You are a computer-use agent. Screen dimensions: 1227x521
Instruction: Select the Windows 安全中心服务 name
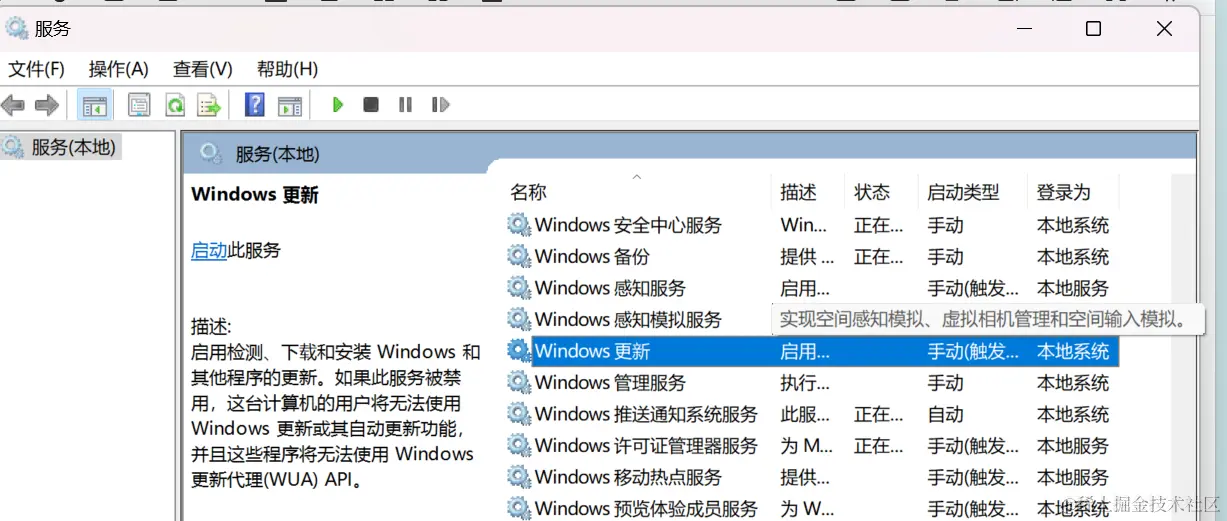click(x=628, y=225)
